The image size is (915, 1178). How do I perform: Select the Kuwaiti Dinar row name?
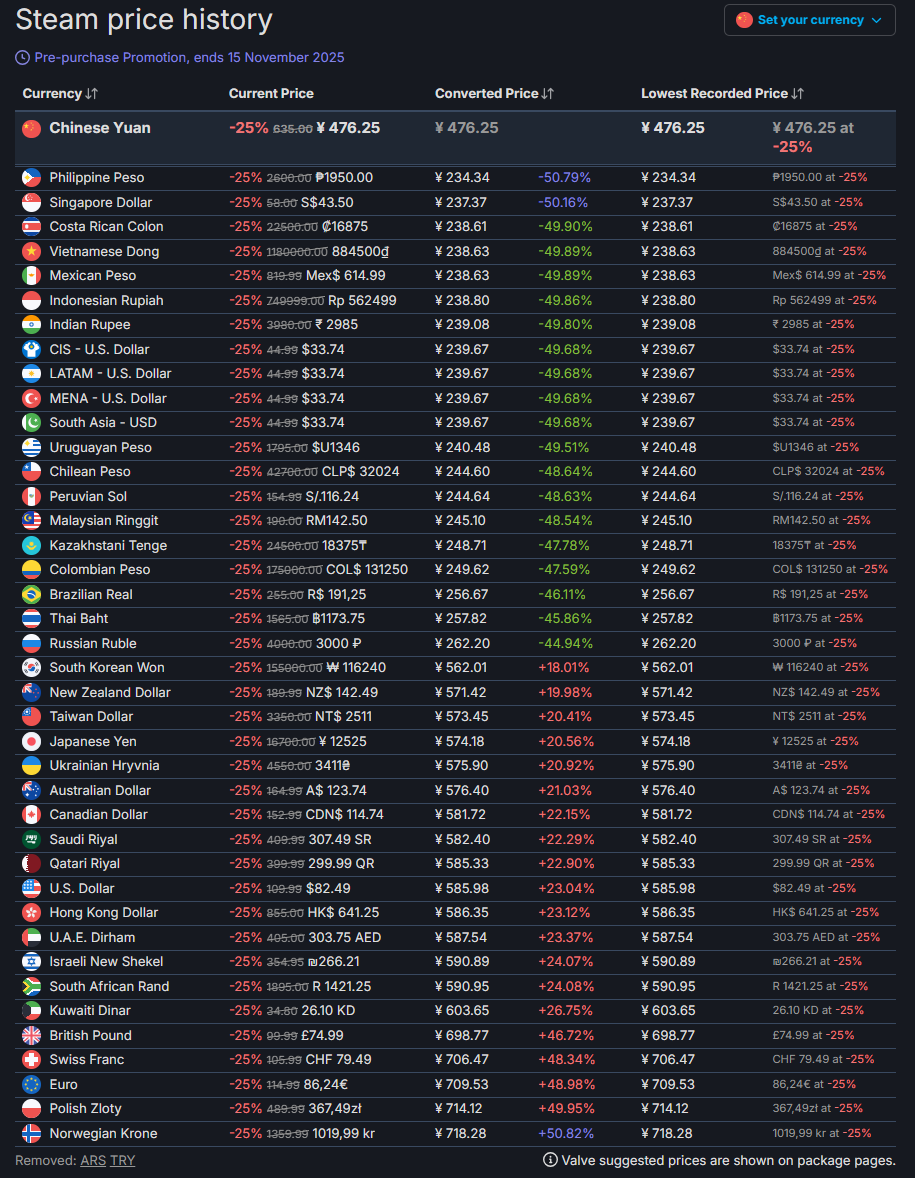click(x=90, y=1010)
